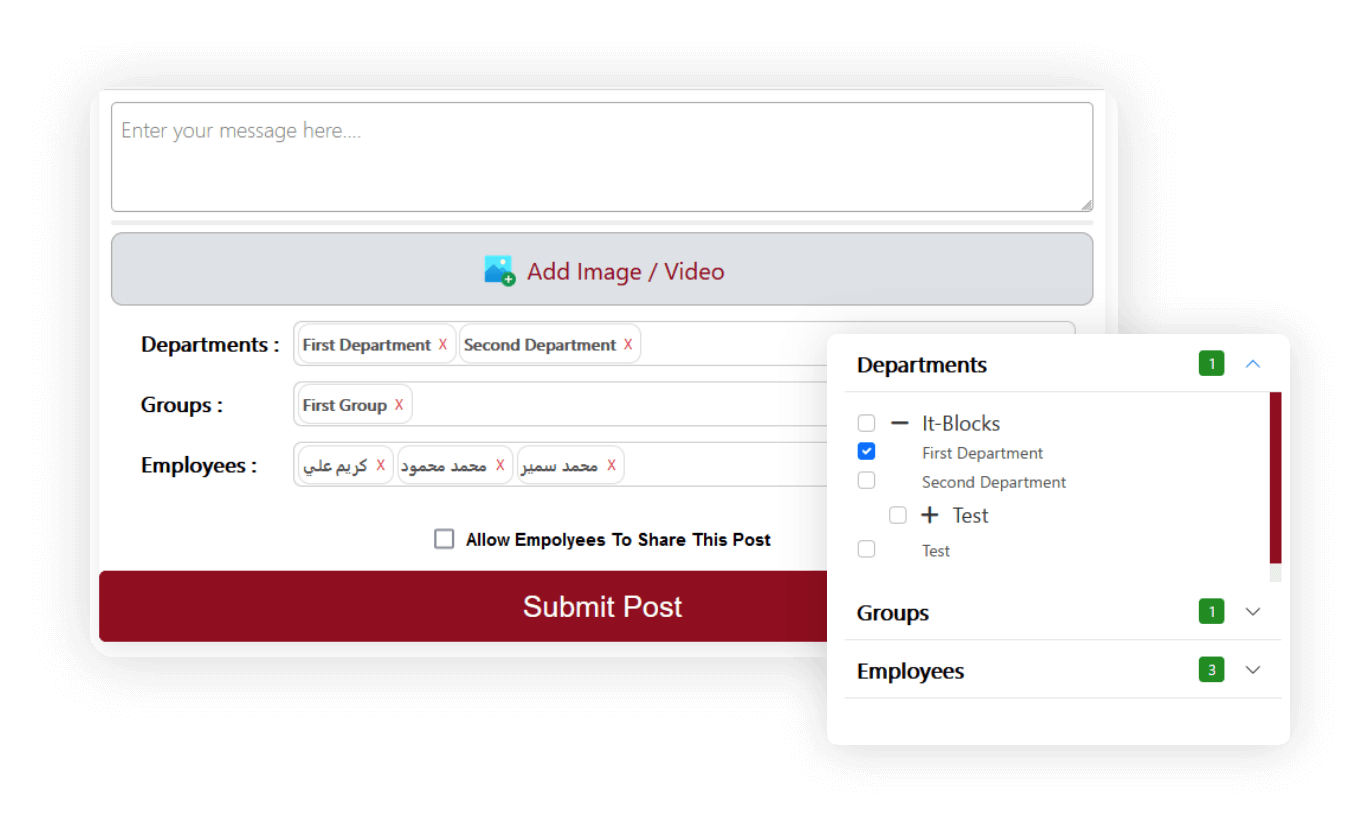Enable Allow Employees To Share This Post
Screen dimensions: 1359x817
[x=444, y=539]
